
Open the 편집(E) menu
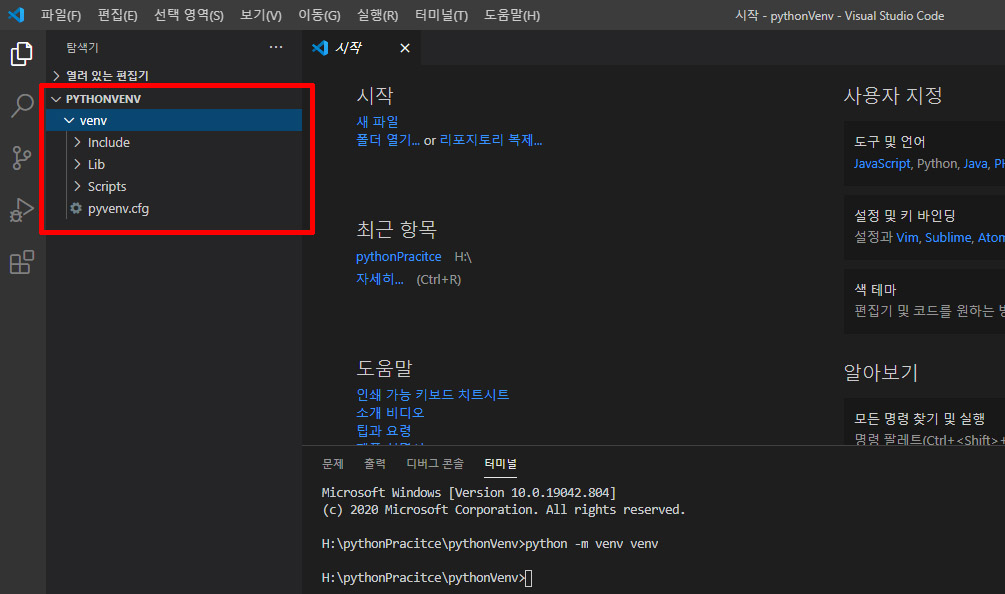coord(117,15)
